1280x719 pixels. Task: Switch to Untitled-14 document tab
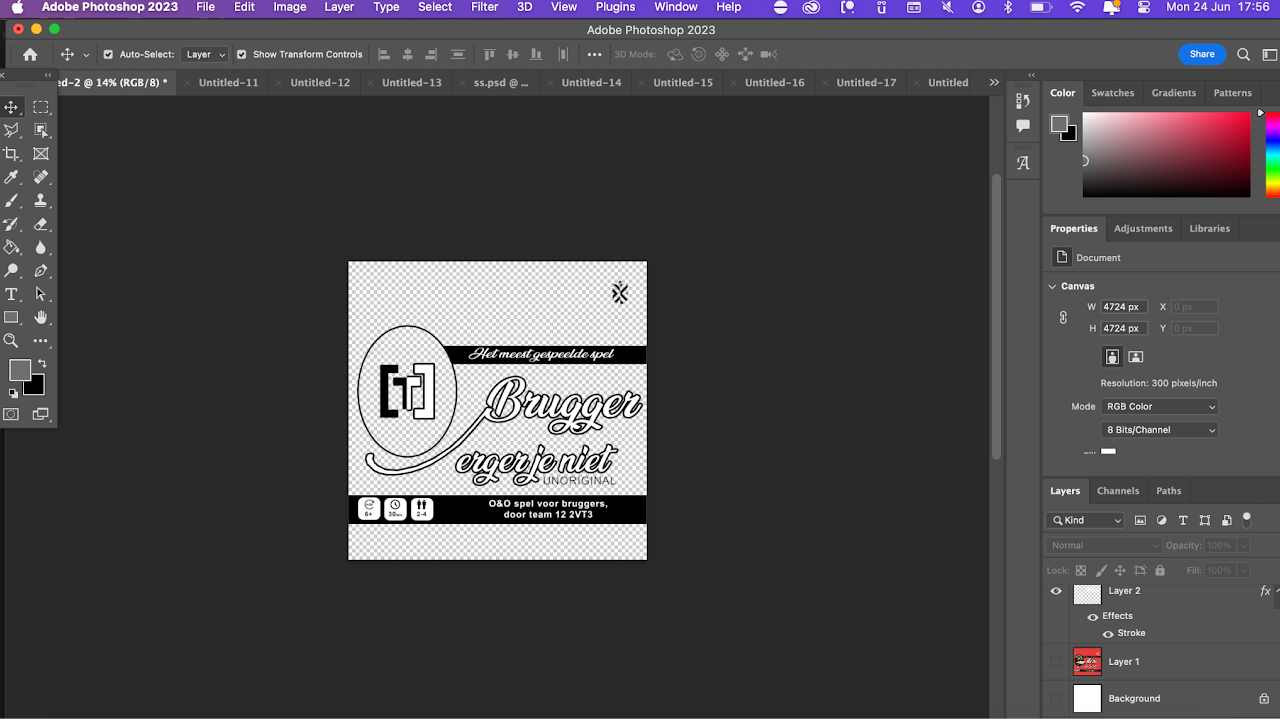click(591, 82)
